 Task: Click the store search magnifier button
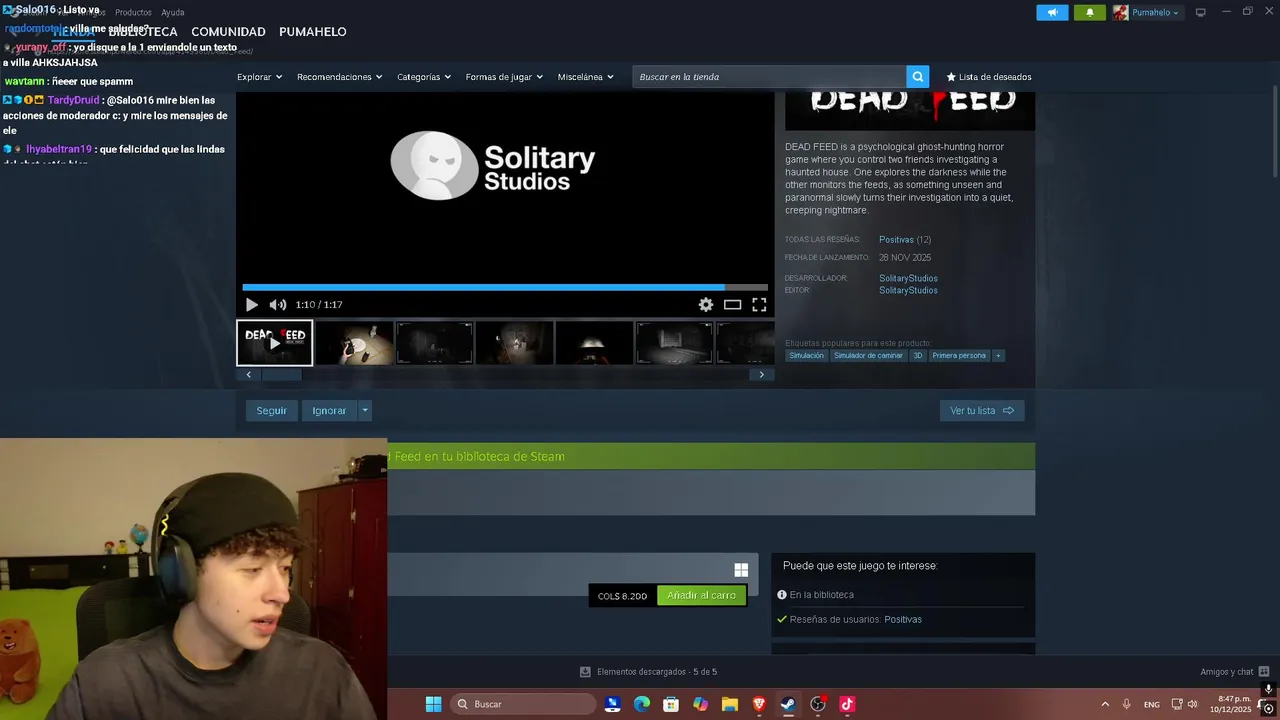(918, 77)
